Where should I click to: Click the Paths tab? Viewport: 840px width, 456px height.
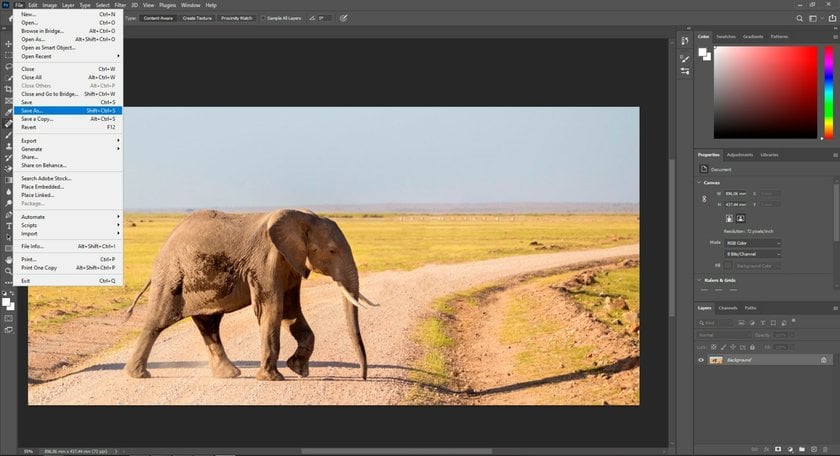[x=751, y=308]
